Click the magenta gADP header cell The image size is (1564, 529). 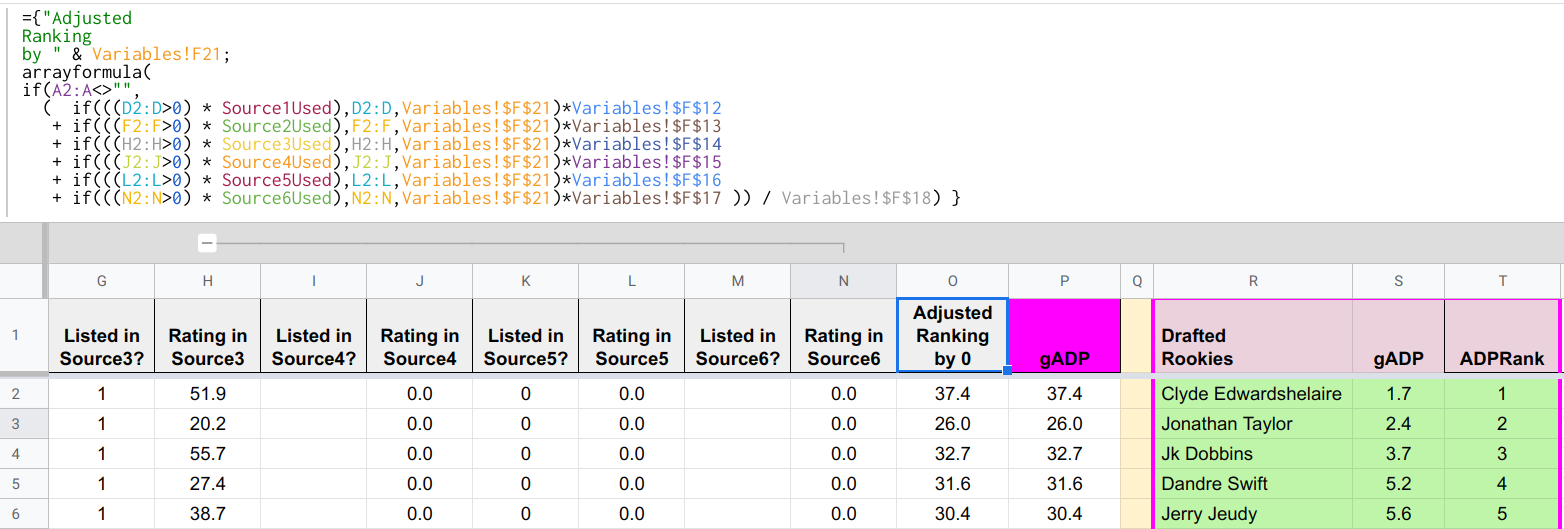[x=1064, y=336]
